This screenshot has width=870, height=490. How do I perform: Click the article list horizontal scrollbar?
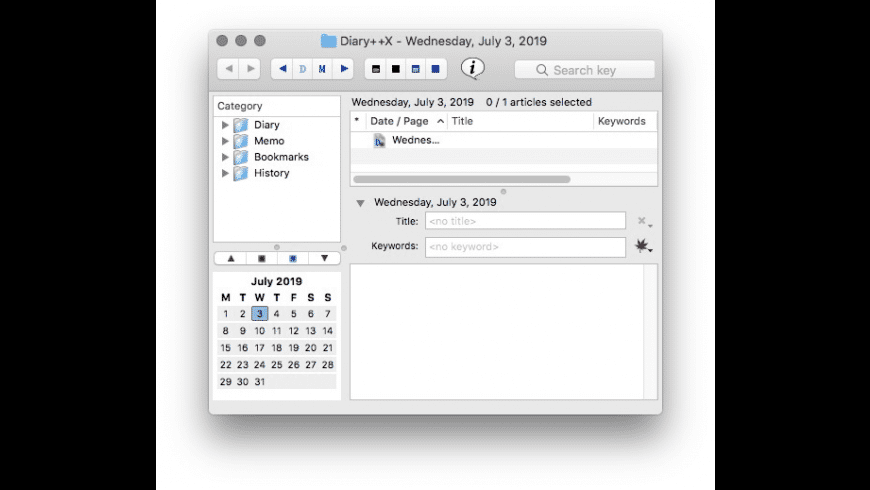click(x=462, y=179)
